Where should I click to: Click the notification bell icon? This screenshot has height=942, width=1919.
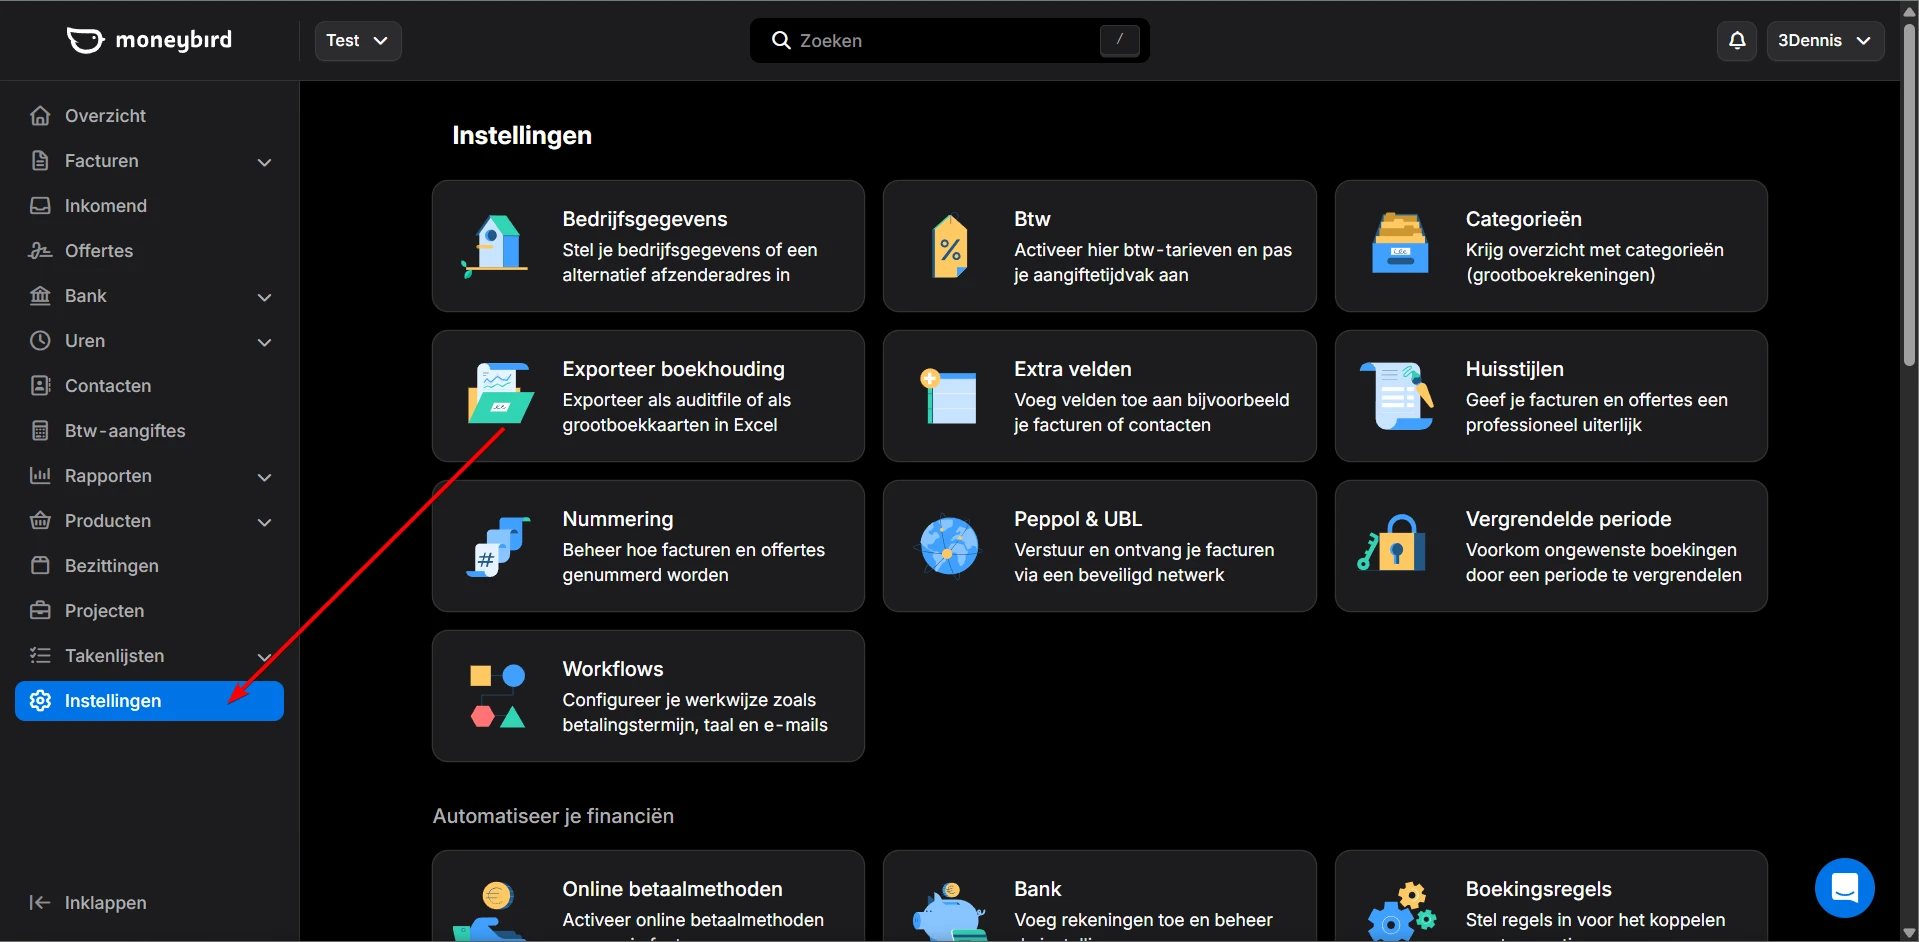1736,41
